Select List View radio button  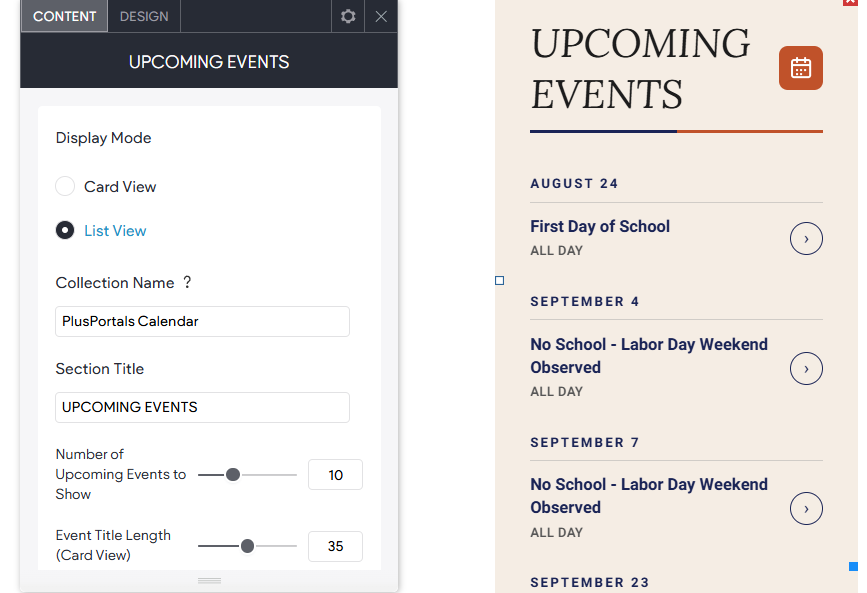click(x=65, y=230)
